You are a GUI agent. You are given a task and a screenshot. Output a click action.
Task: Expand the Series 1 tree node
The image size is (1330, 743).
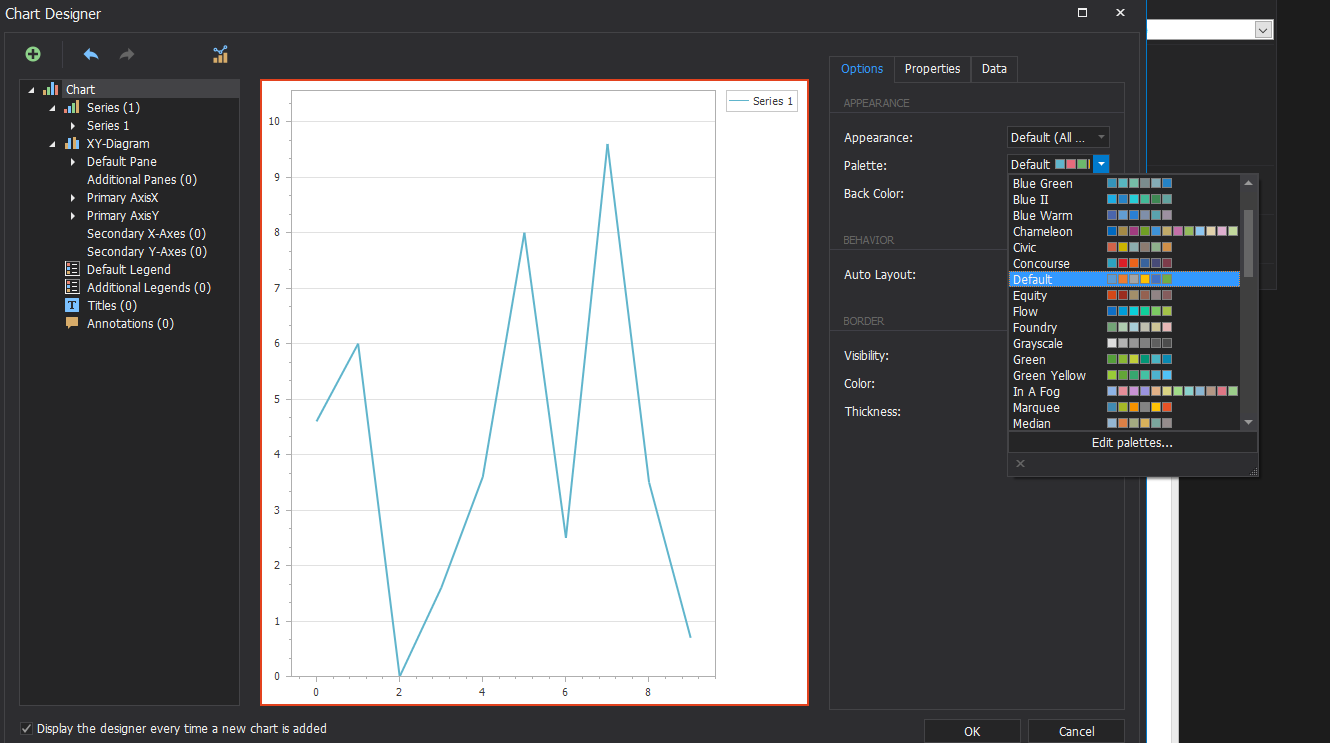coord(73,126)
